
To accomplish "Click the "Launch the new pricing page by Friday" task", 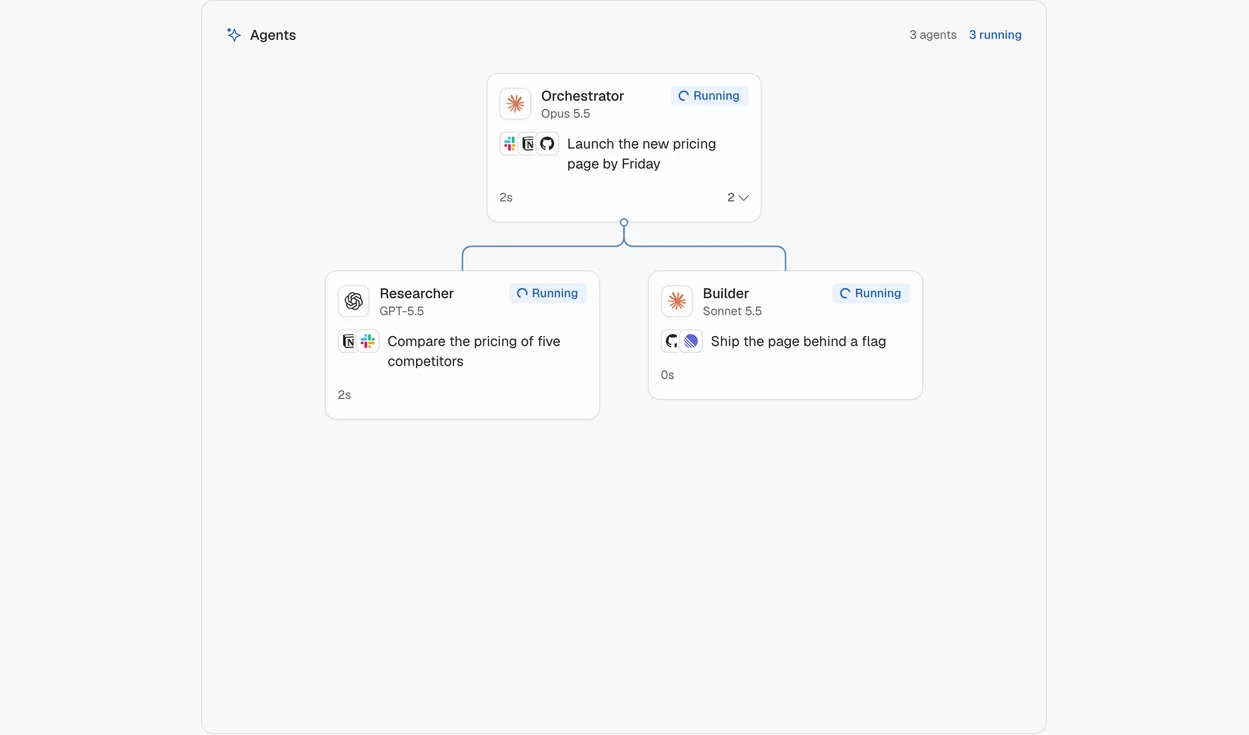I will click(x=641, y=154).
